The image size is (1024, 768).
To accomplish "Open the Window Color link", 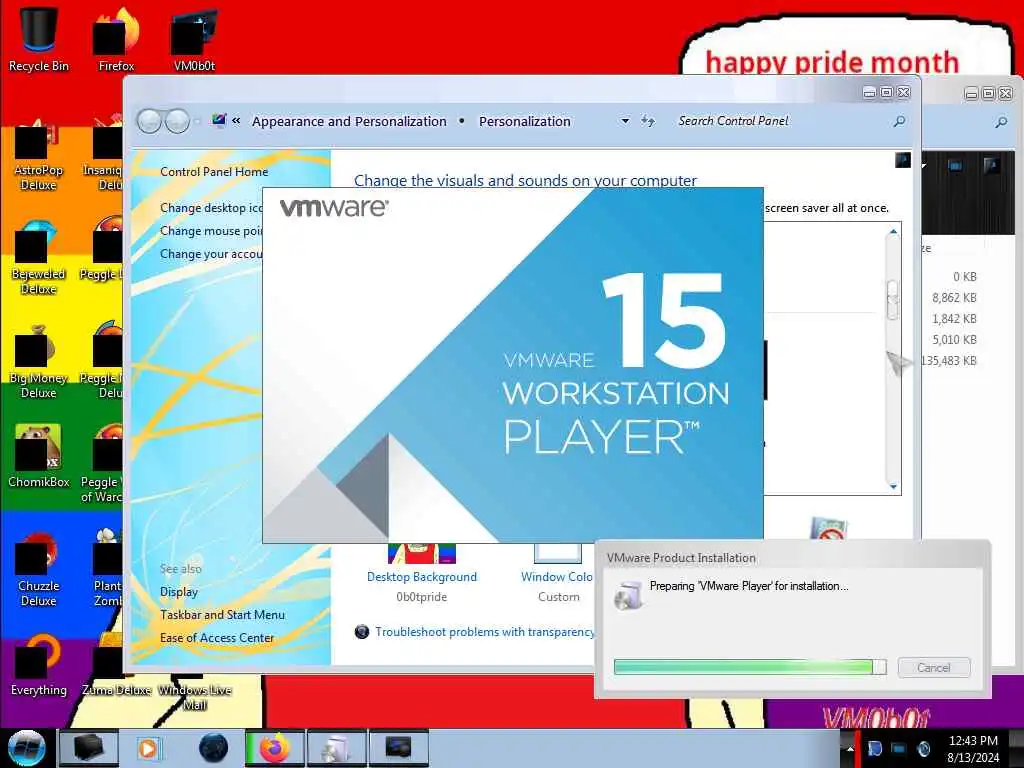I will coord(557,577).
